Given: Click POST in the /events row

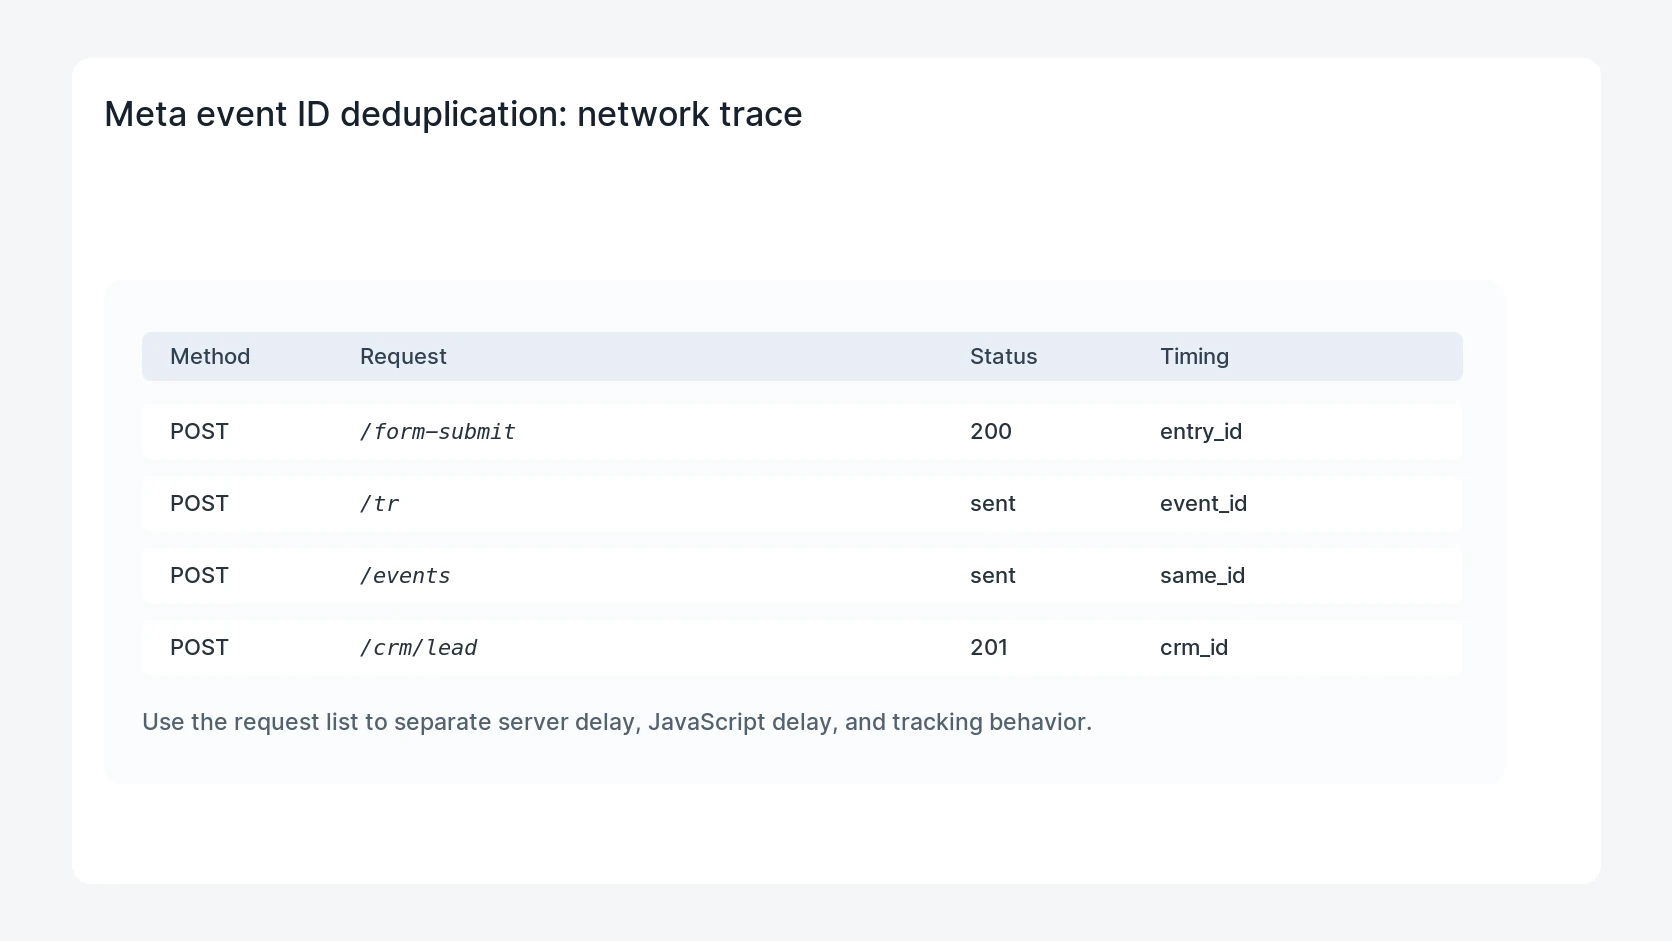Looking at the screenshot, I should point(199,575).
